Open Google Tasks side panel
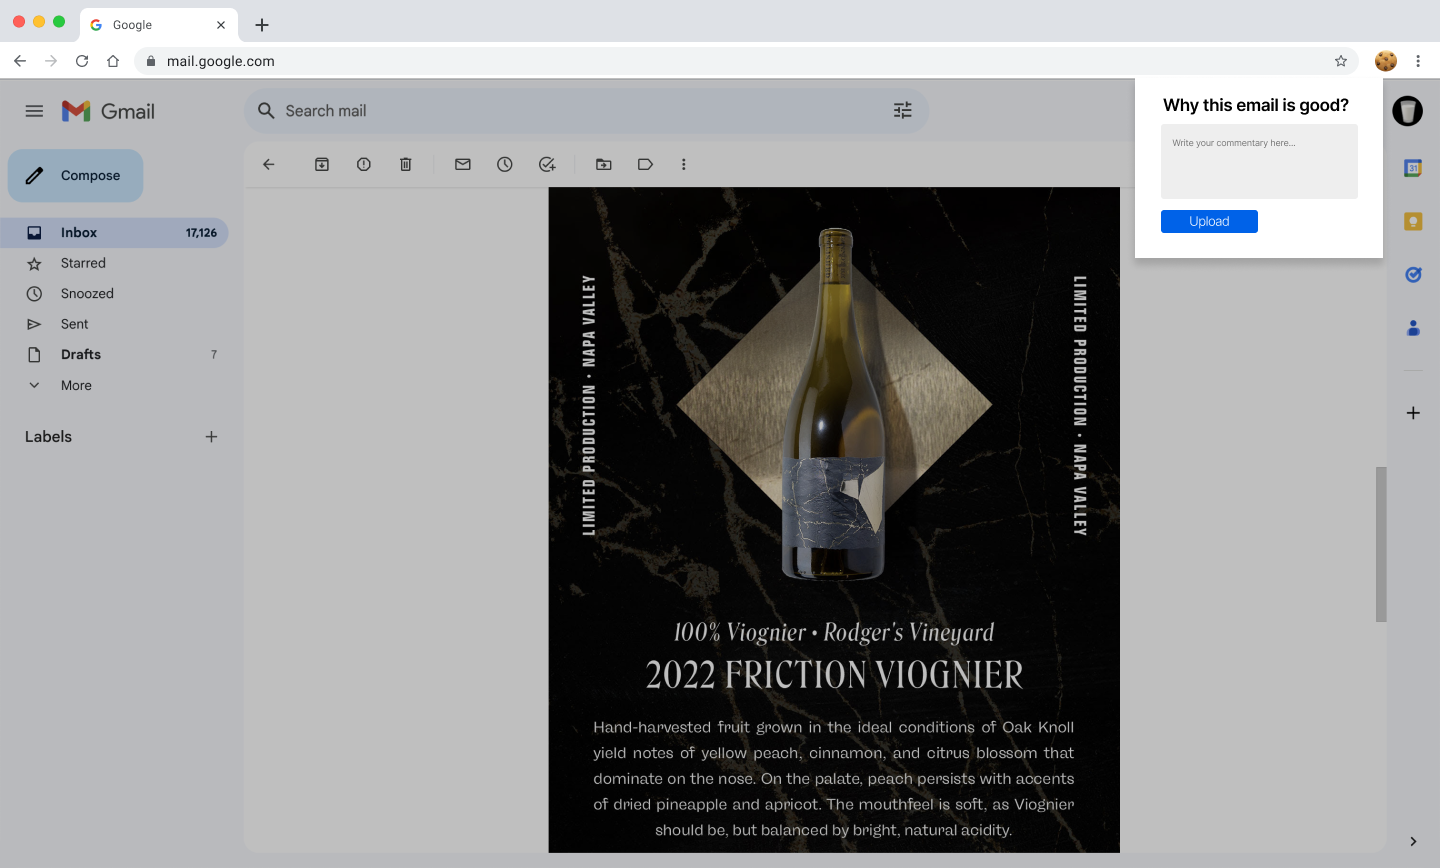This screenshot has width=1440, height=868. (x=1413, y=274)
